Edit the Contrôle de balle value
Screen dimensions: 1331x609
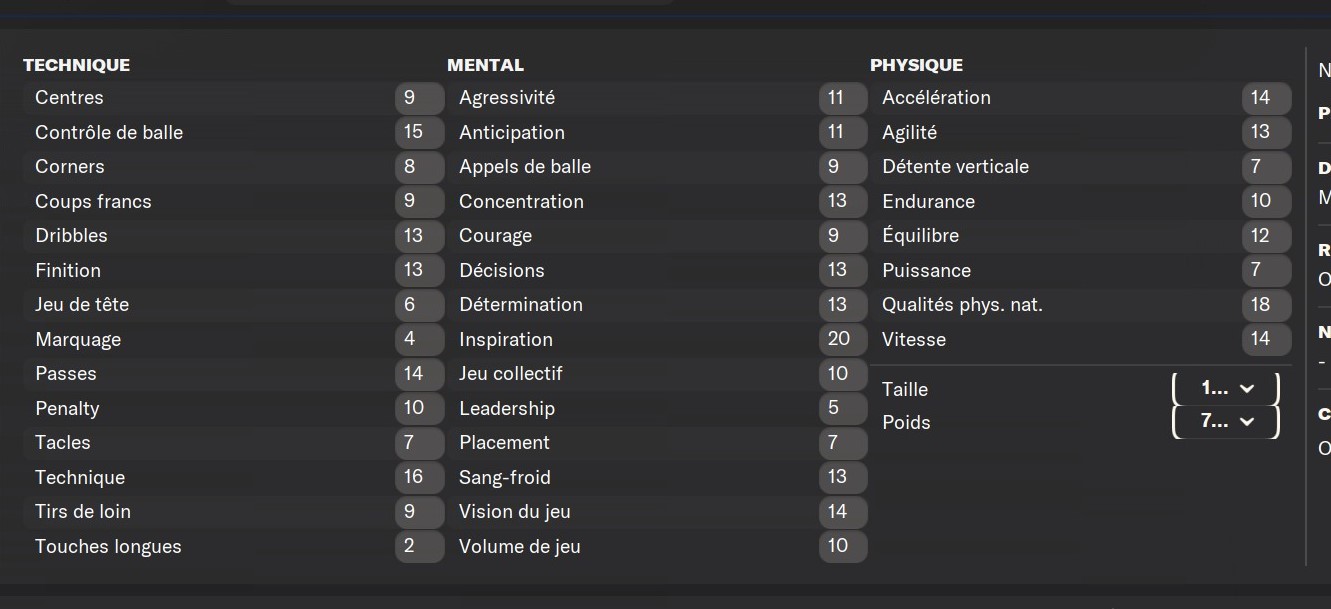coord(419,132)
